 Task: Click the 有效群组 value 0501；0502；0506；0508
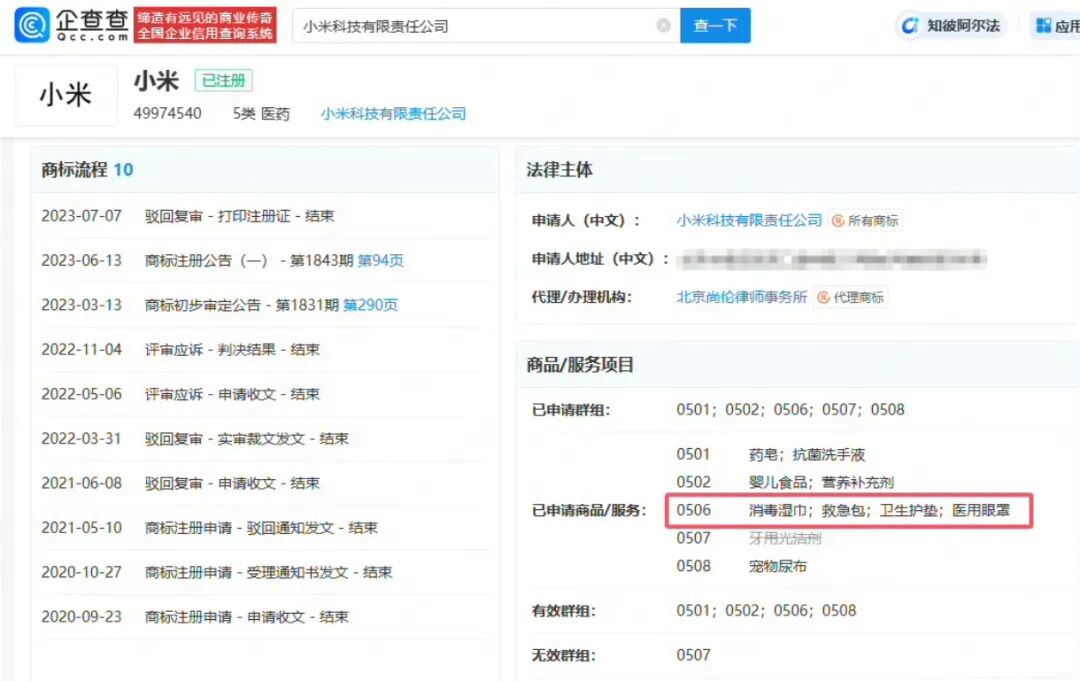[767, 611]
